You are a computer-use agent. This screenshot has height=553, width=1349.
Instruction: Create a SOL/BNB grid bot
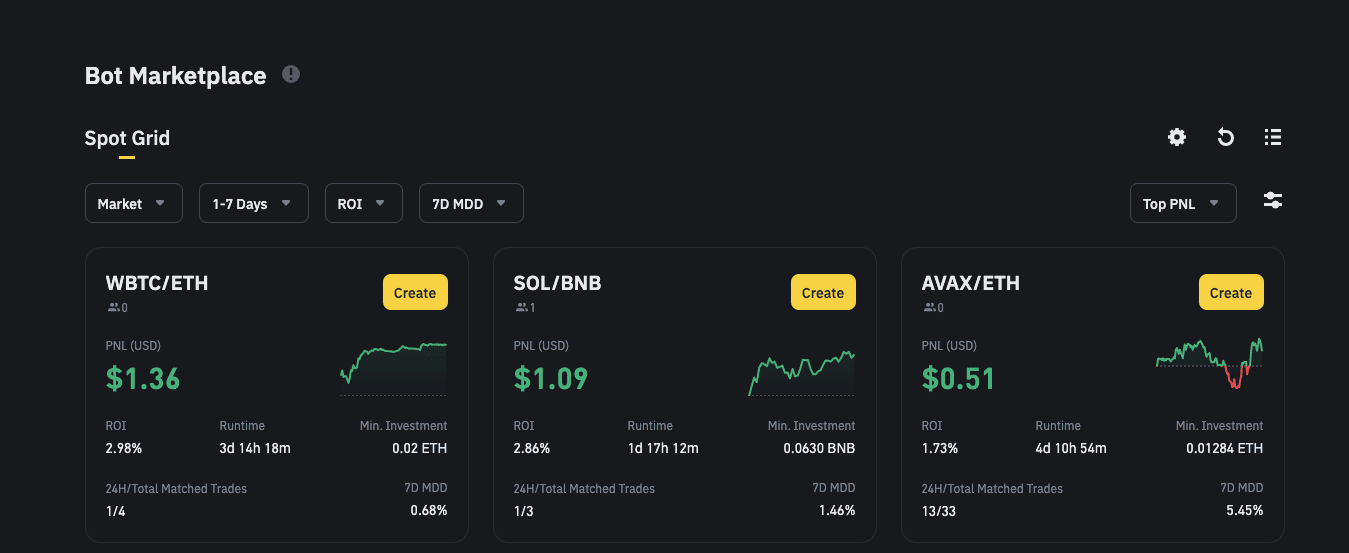coord(823,293)
